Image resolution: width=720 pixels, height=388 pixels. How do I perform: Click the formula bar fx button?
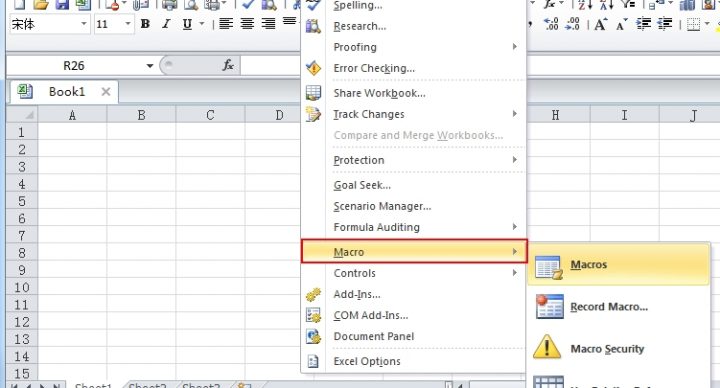[228, 66]
